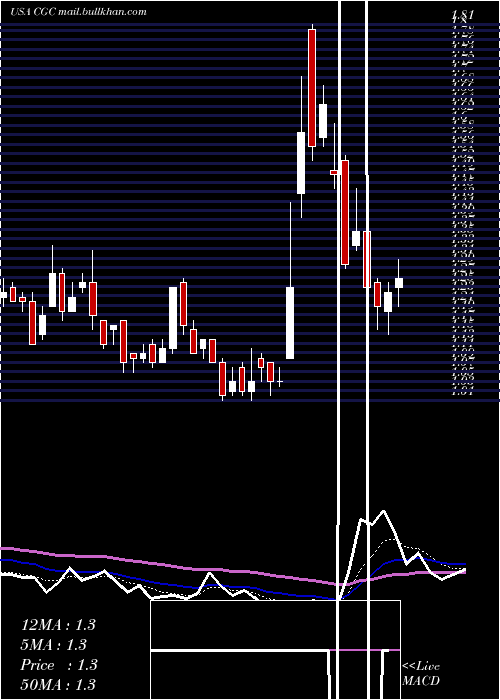Select the 5MA : 1.3 value
The image size is (500, 700).
(x=54, y=645)
